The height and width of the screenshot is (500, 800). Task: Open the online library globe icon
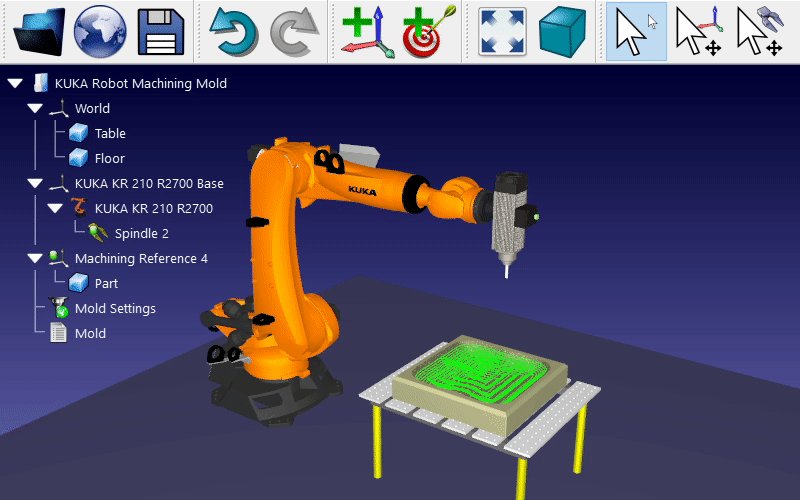(100, 31)
